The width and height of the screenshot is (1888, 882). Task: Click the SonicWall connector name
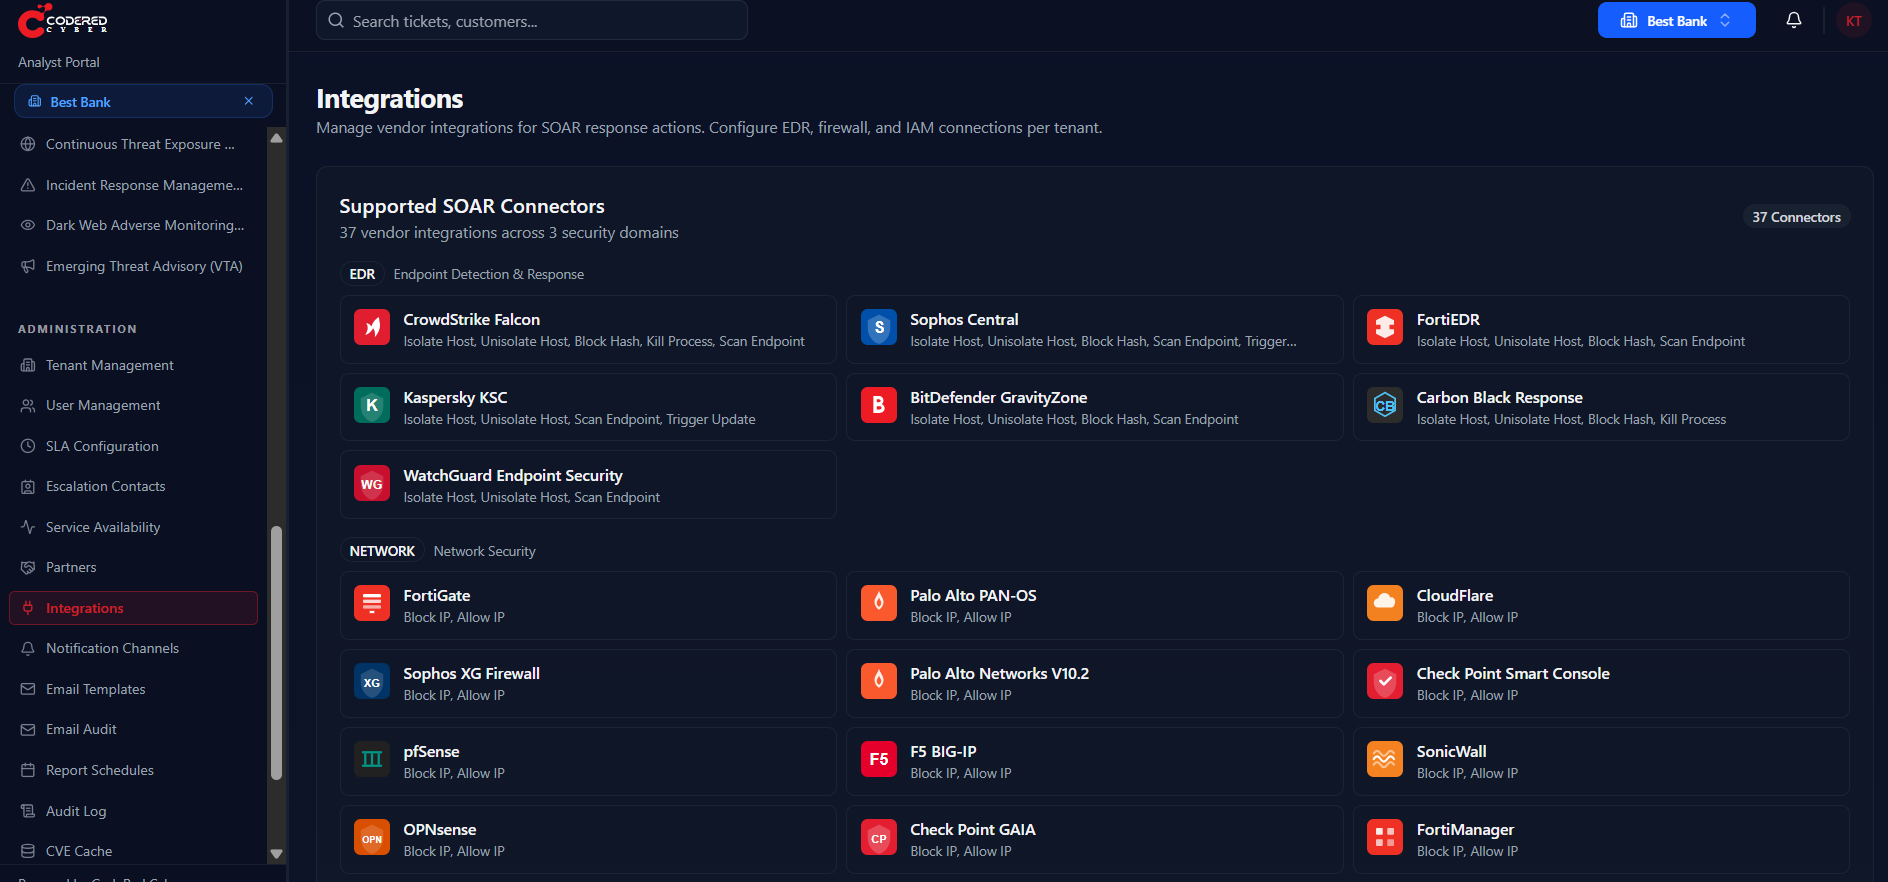click(1451, 751)
